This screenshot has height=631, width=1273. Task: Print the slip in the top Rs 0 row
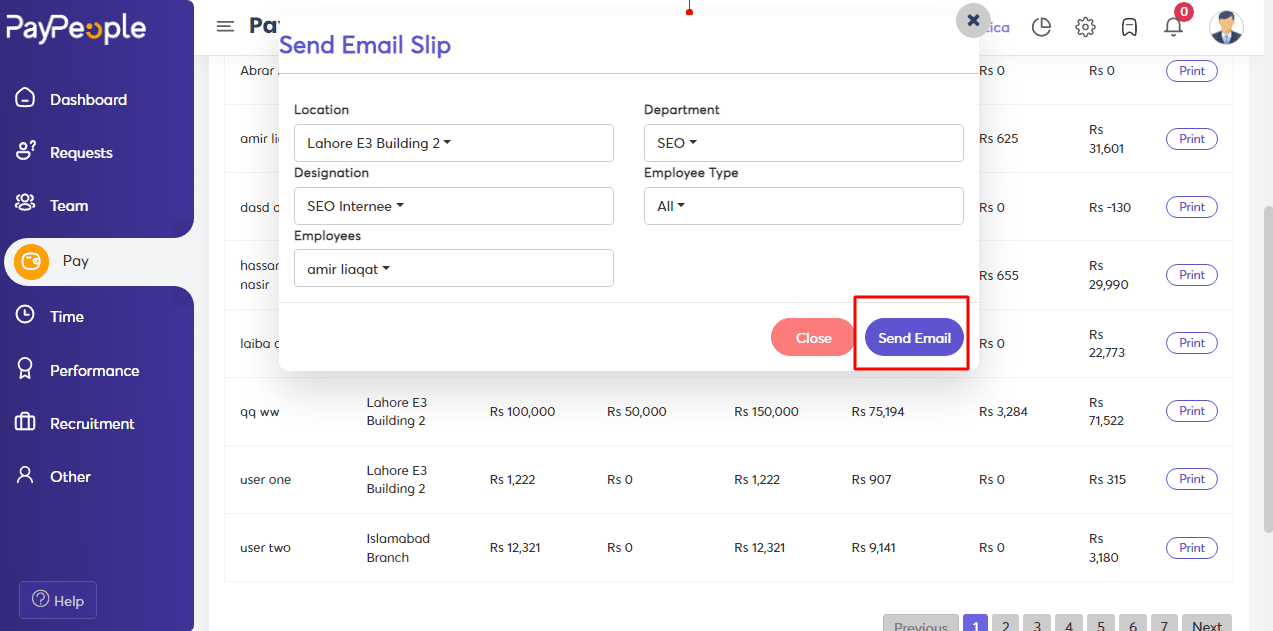1192,71
